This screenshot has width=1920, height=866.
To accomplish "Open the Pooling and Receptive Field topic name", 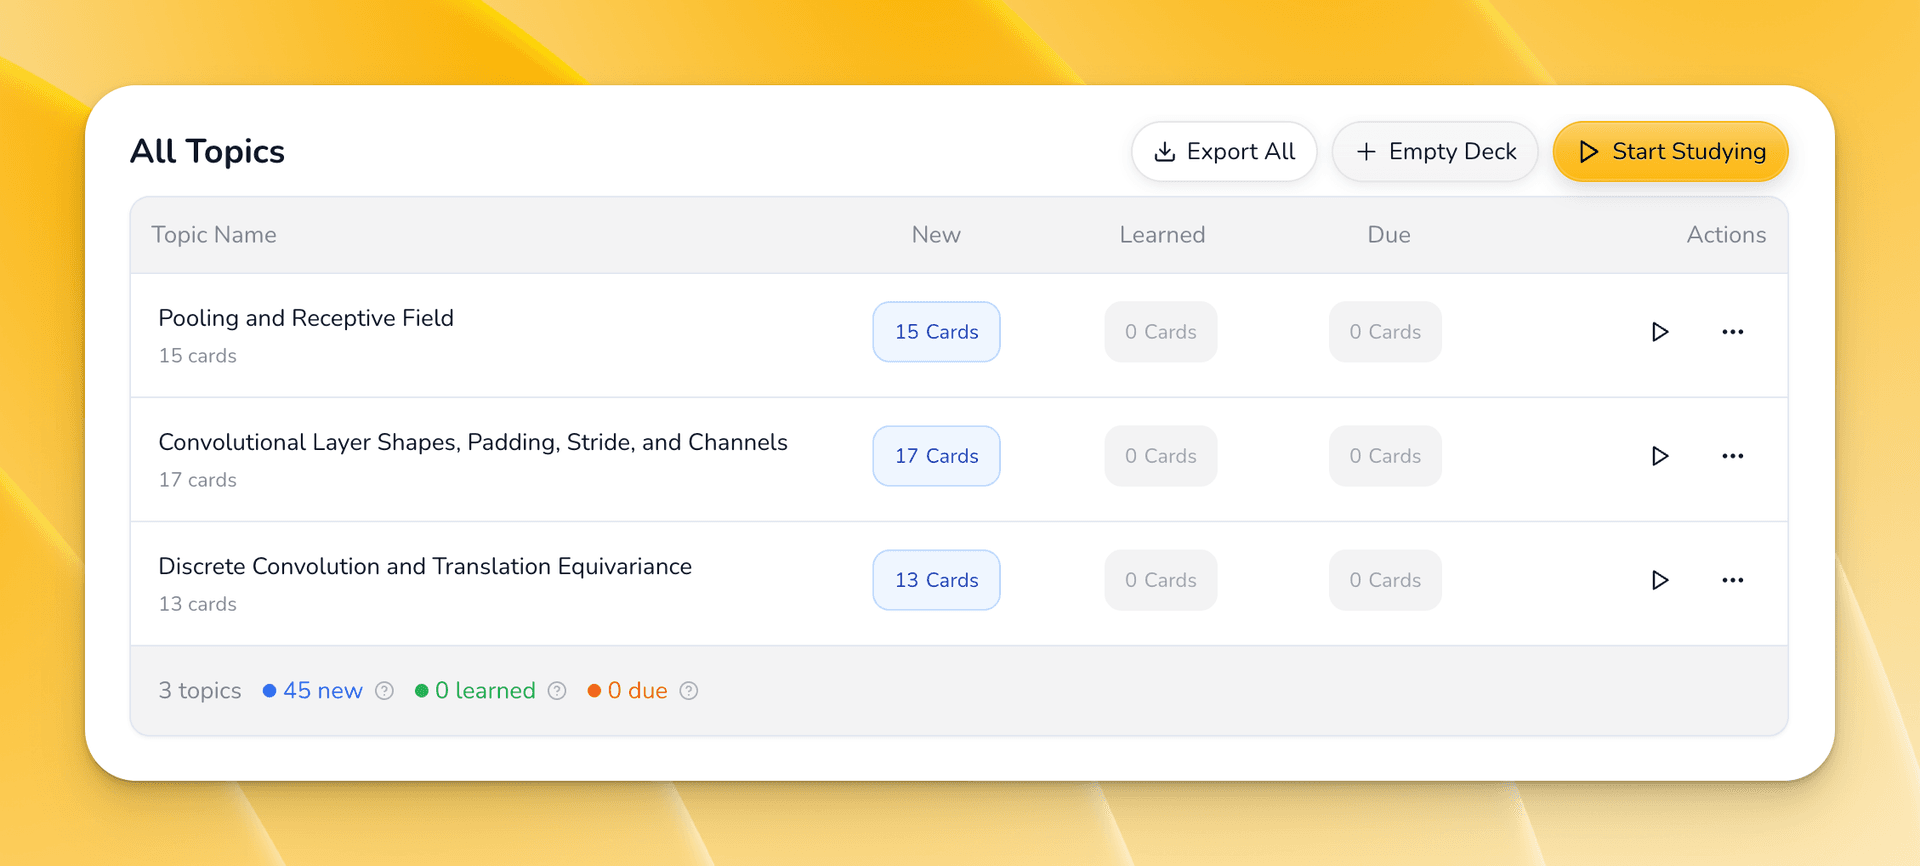I will pos(306,318).
